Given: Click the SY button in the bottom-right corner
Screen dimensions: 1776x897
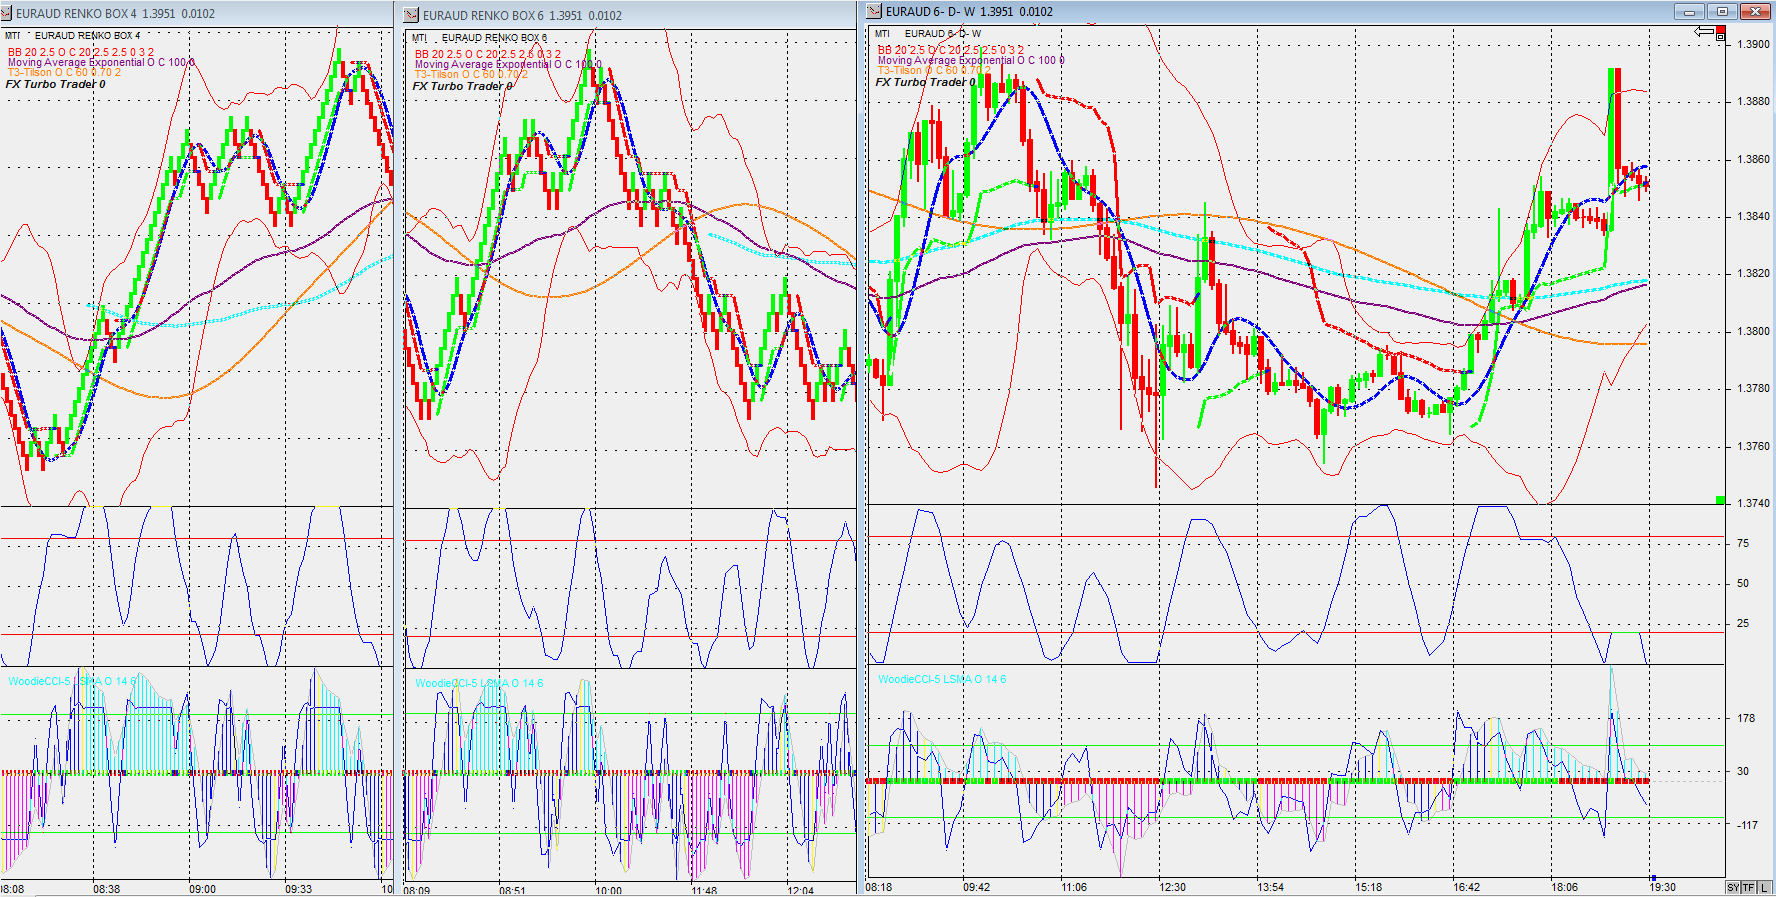Looking at the screenshot, I should (1733, 888).
